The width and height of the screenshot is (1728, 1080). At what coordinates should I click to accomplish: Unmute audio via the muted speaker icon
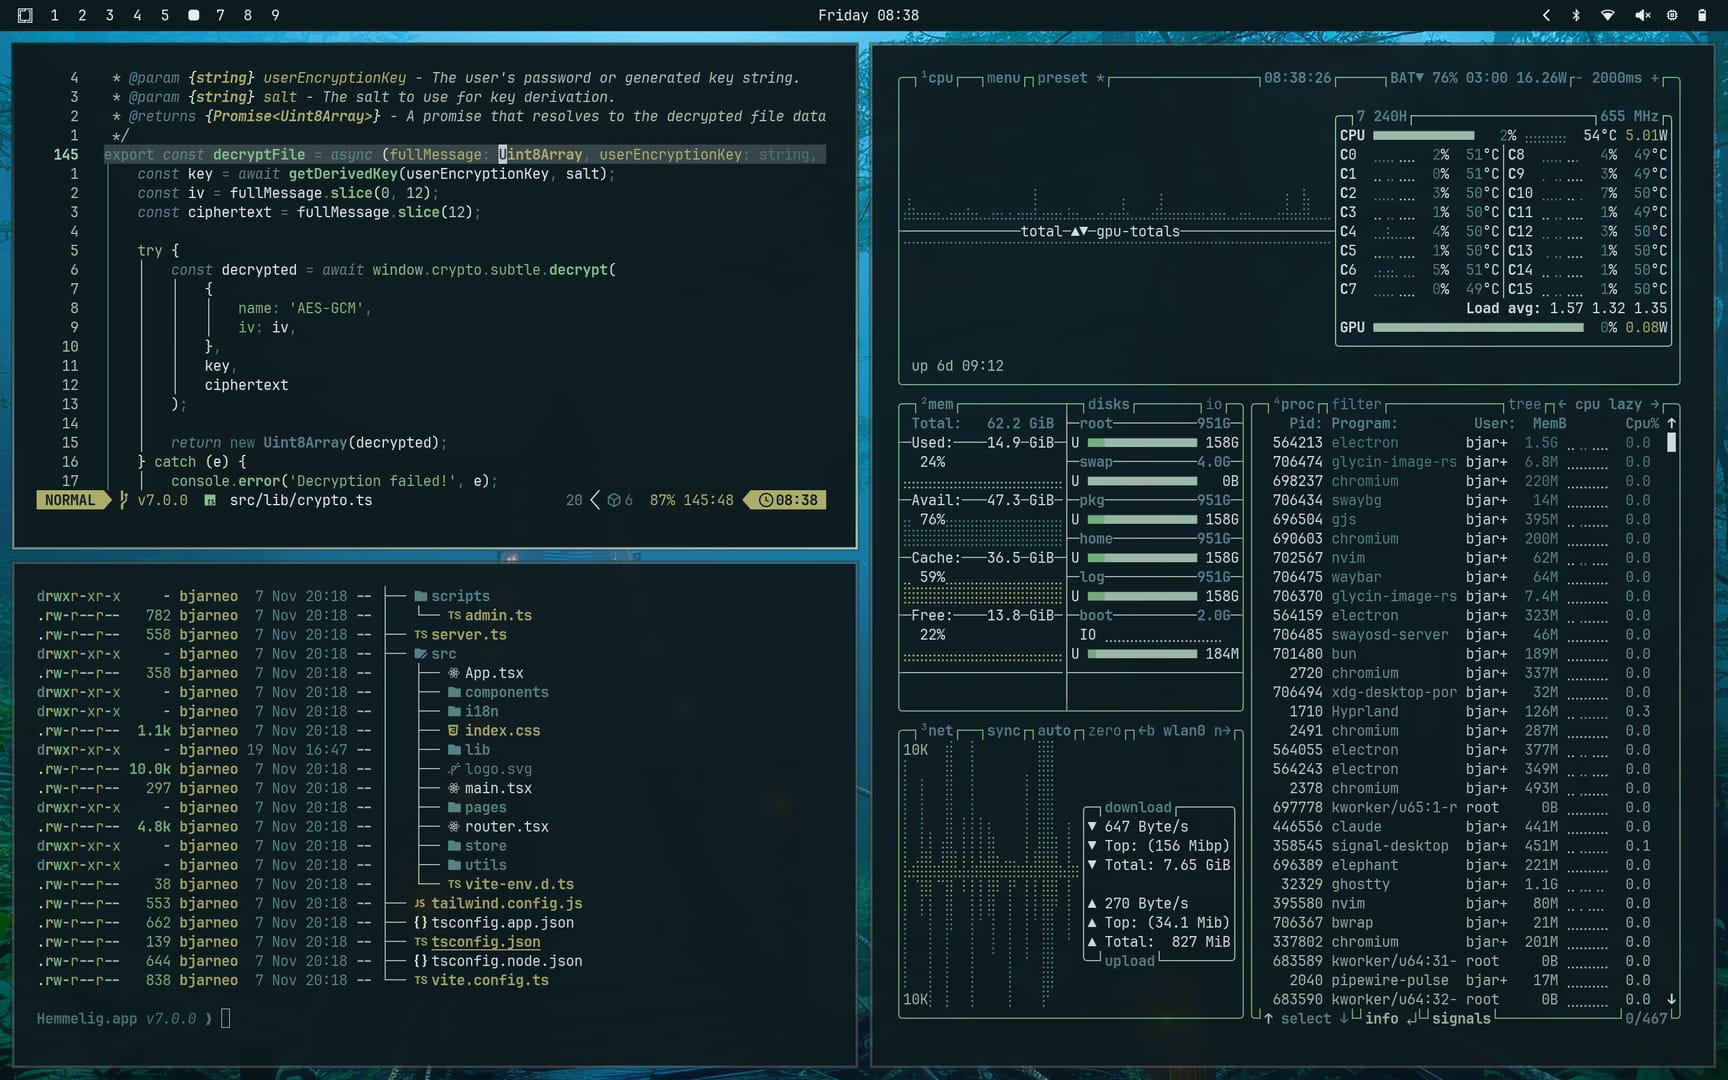[1642, 15]
